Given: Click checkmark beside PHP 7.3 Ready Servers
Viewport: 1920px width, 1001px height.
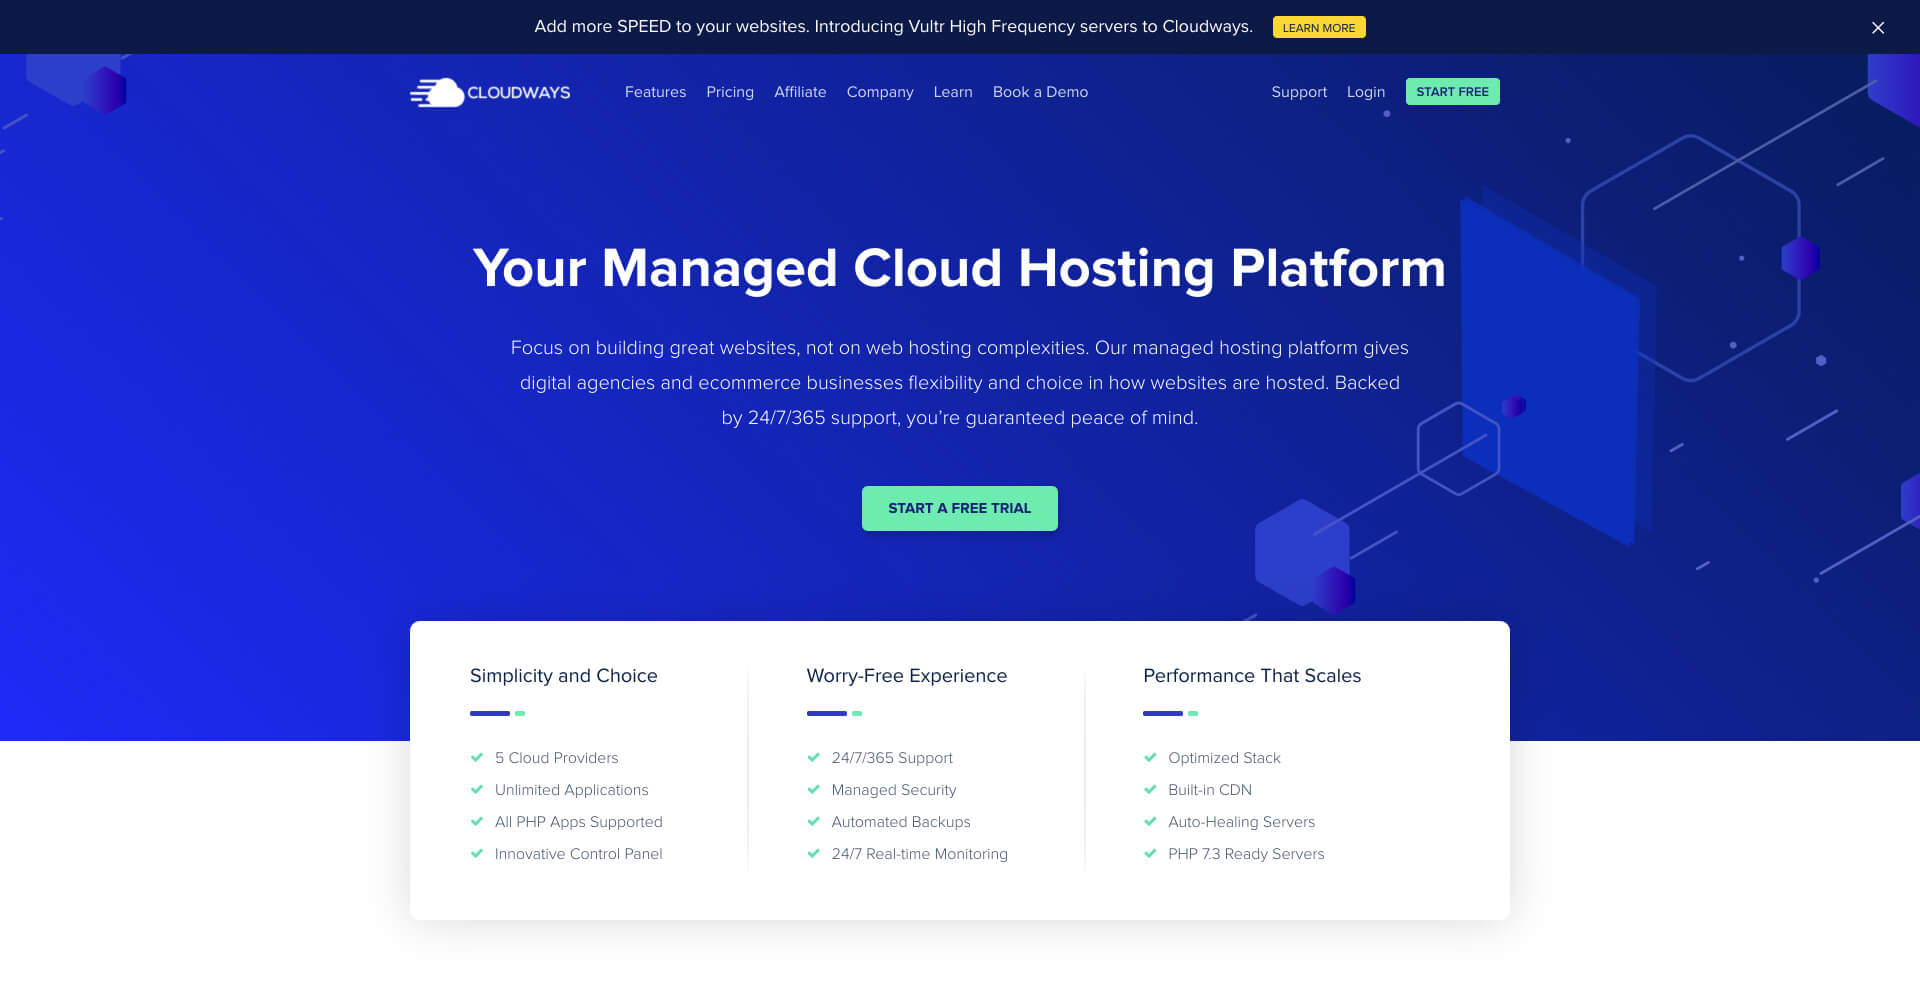Looking at the screenshot, I should coord(1150,853).
